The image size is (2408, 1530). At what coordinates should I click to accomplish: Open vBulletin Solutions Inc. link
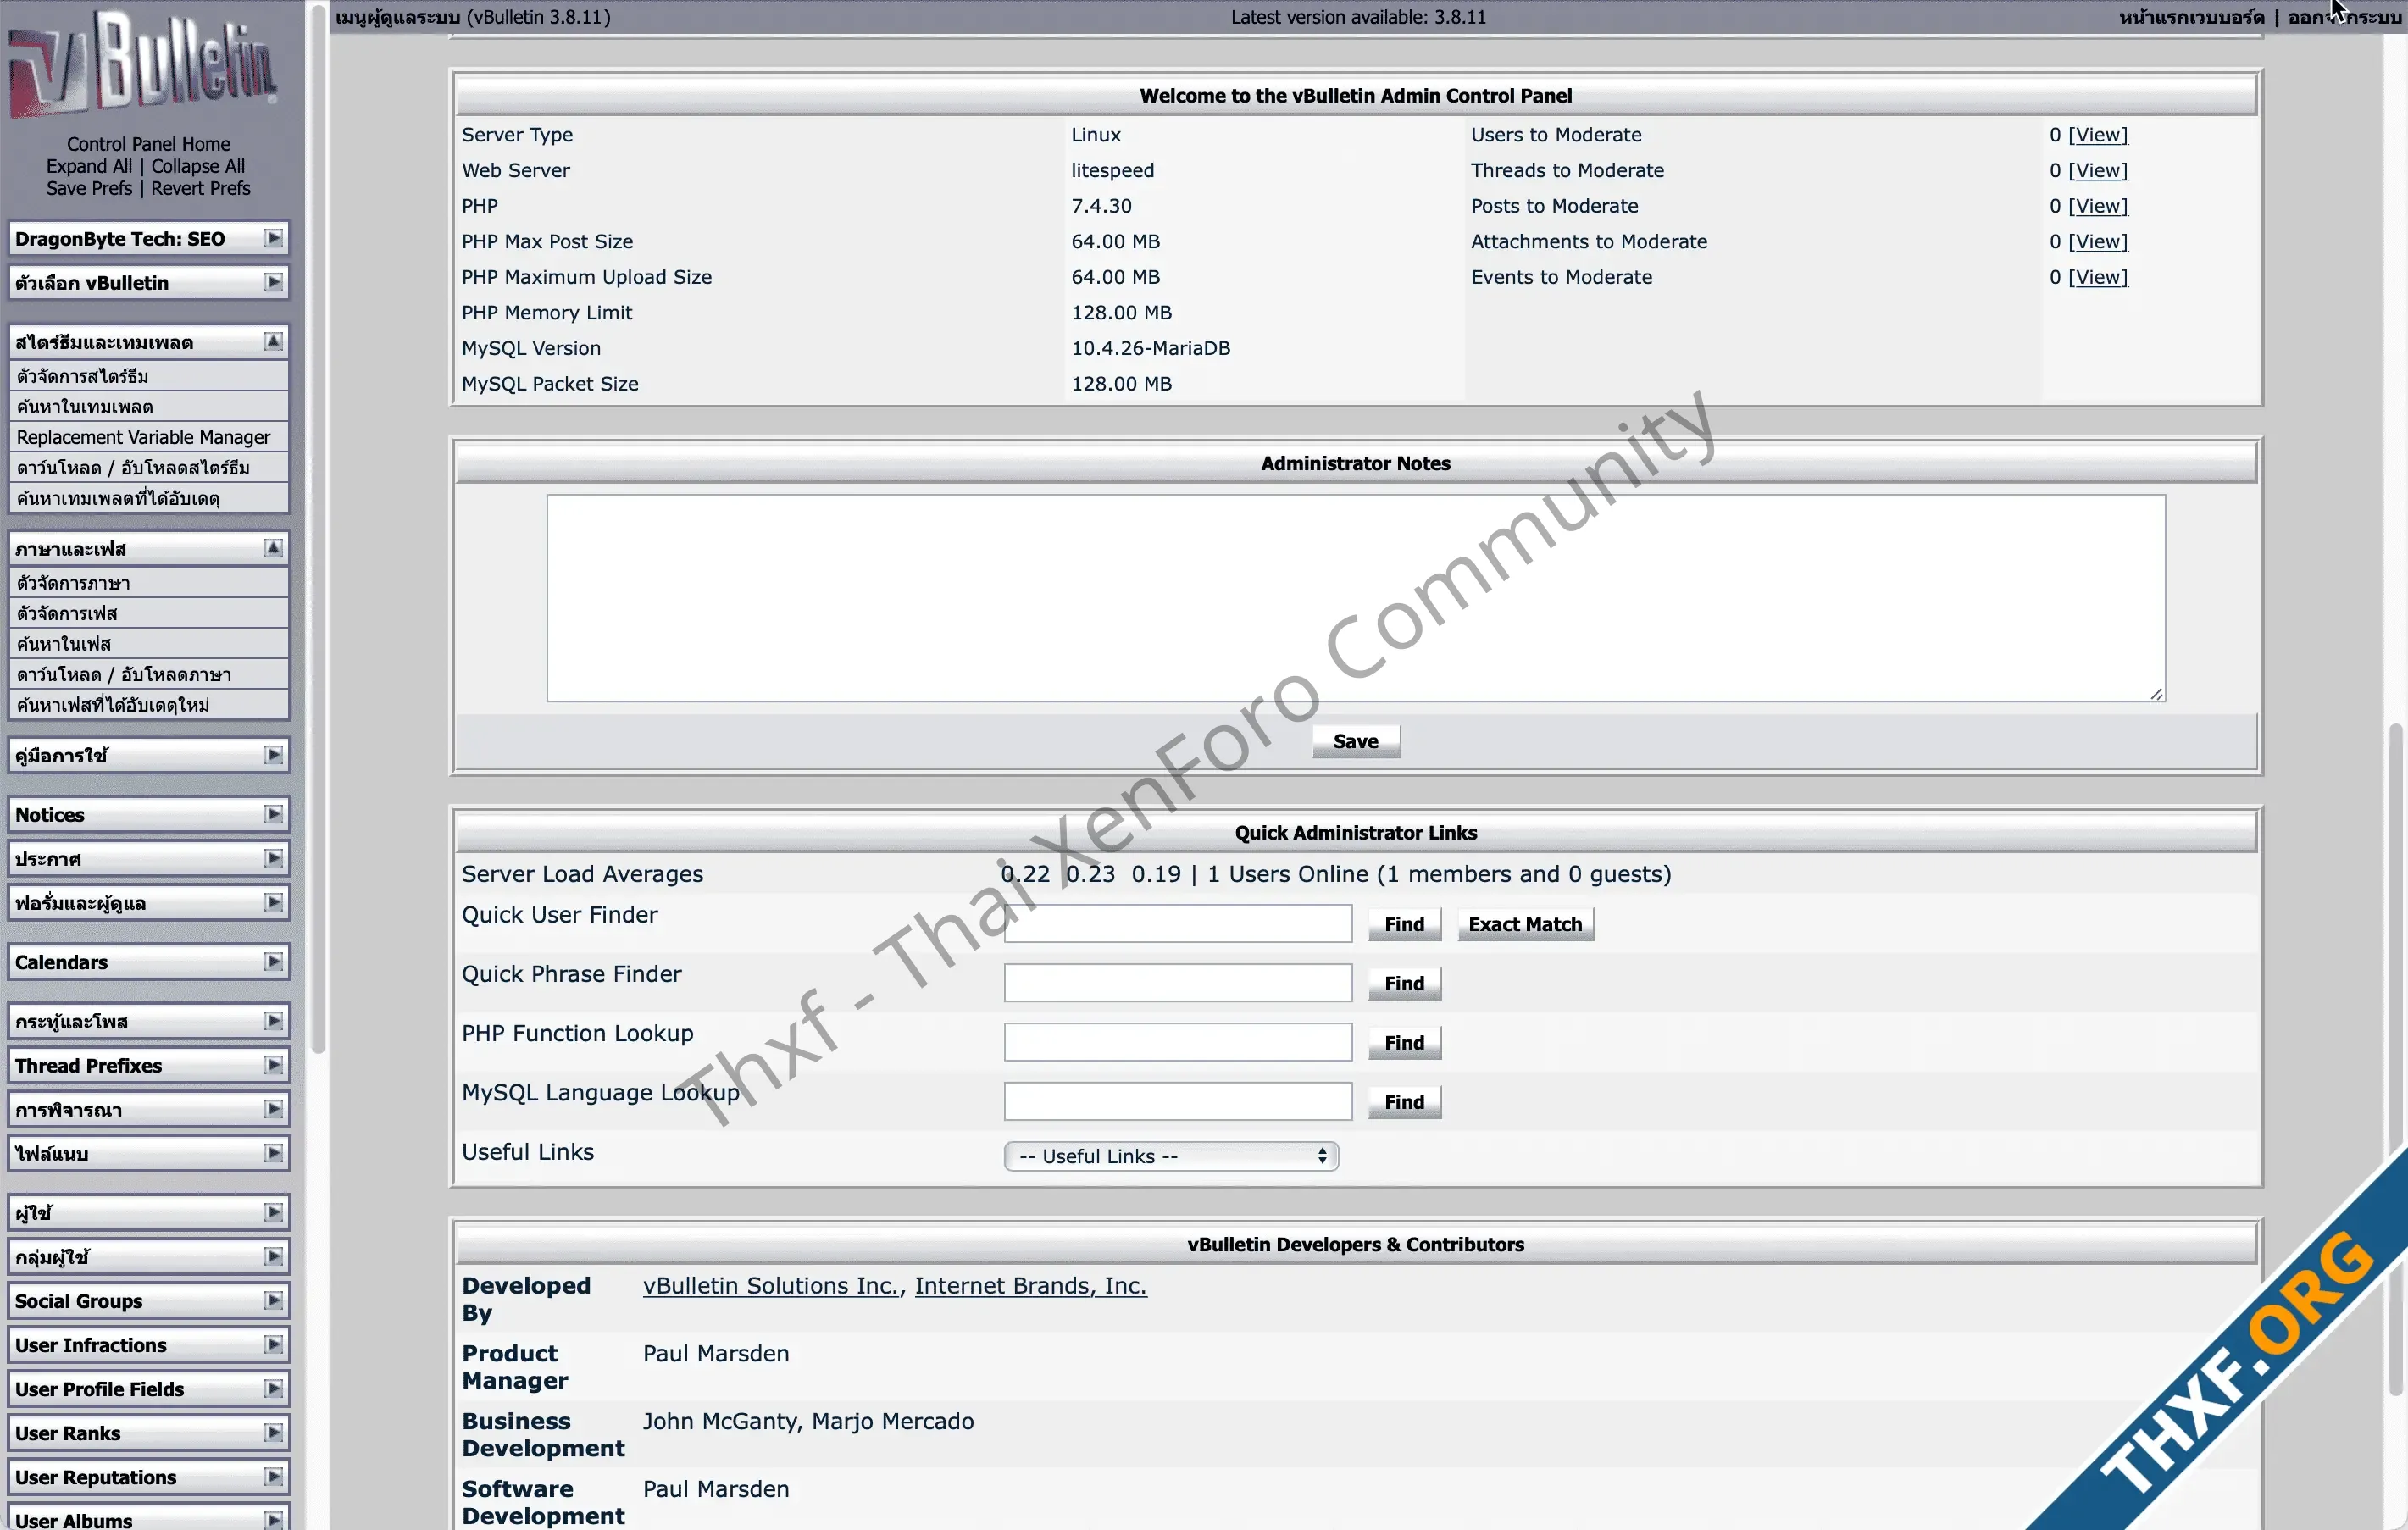click(x=770, y=1286)
